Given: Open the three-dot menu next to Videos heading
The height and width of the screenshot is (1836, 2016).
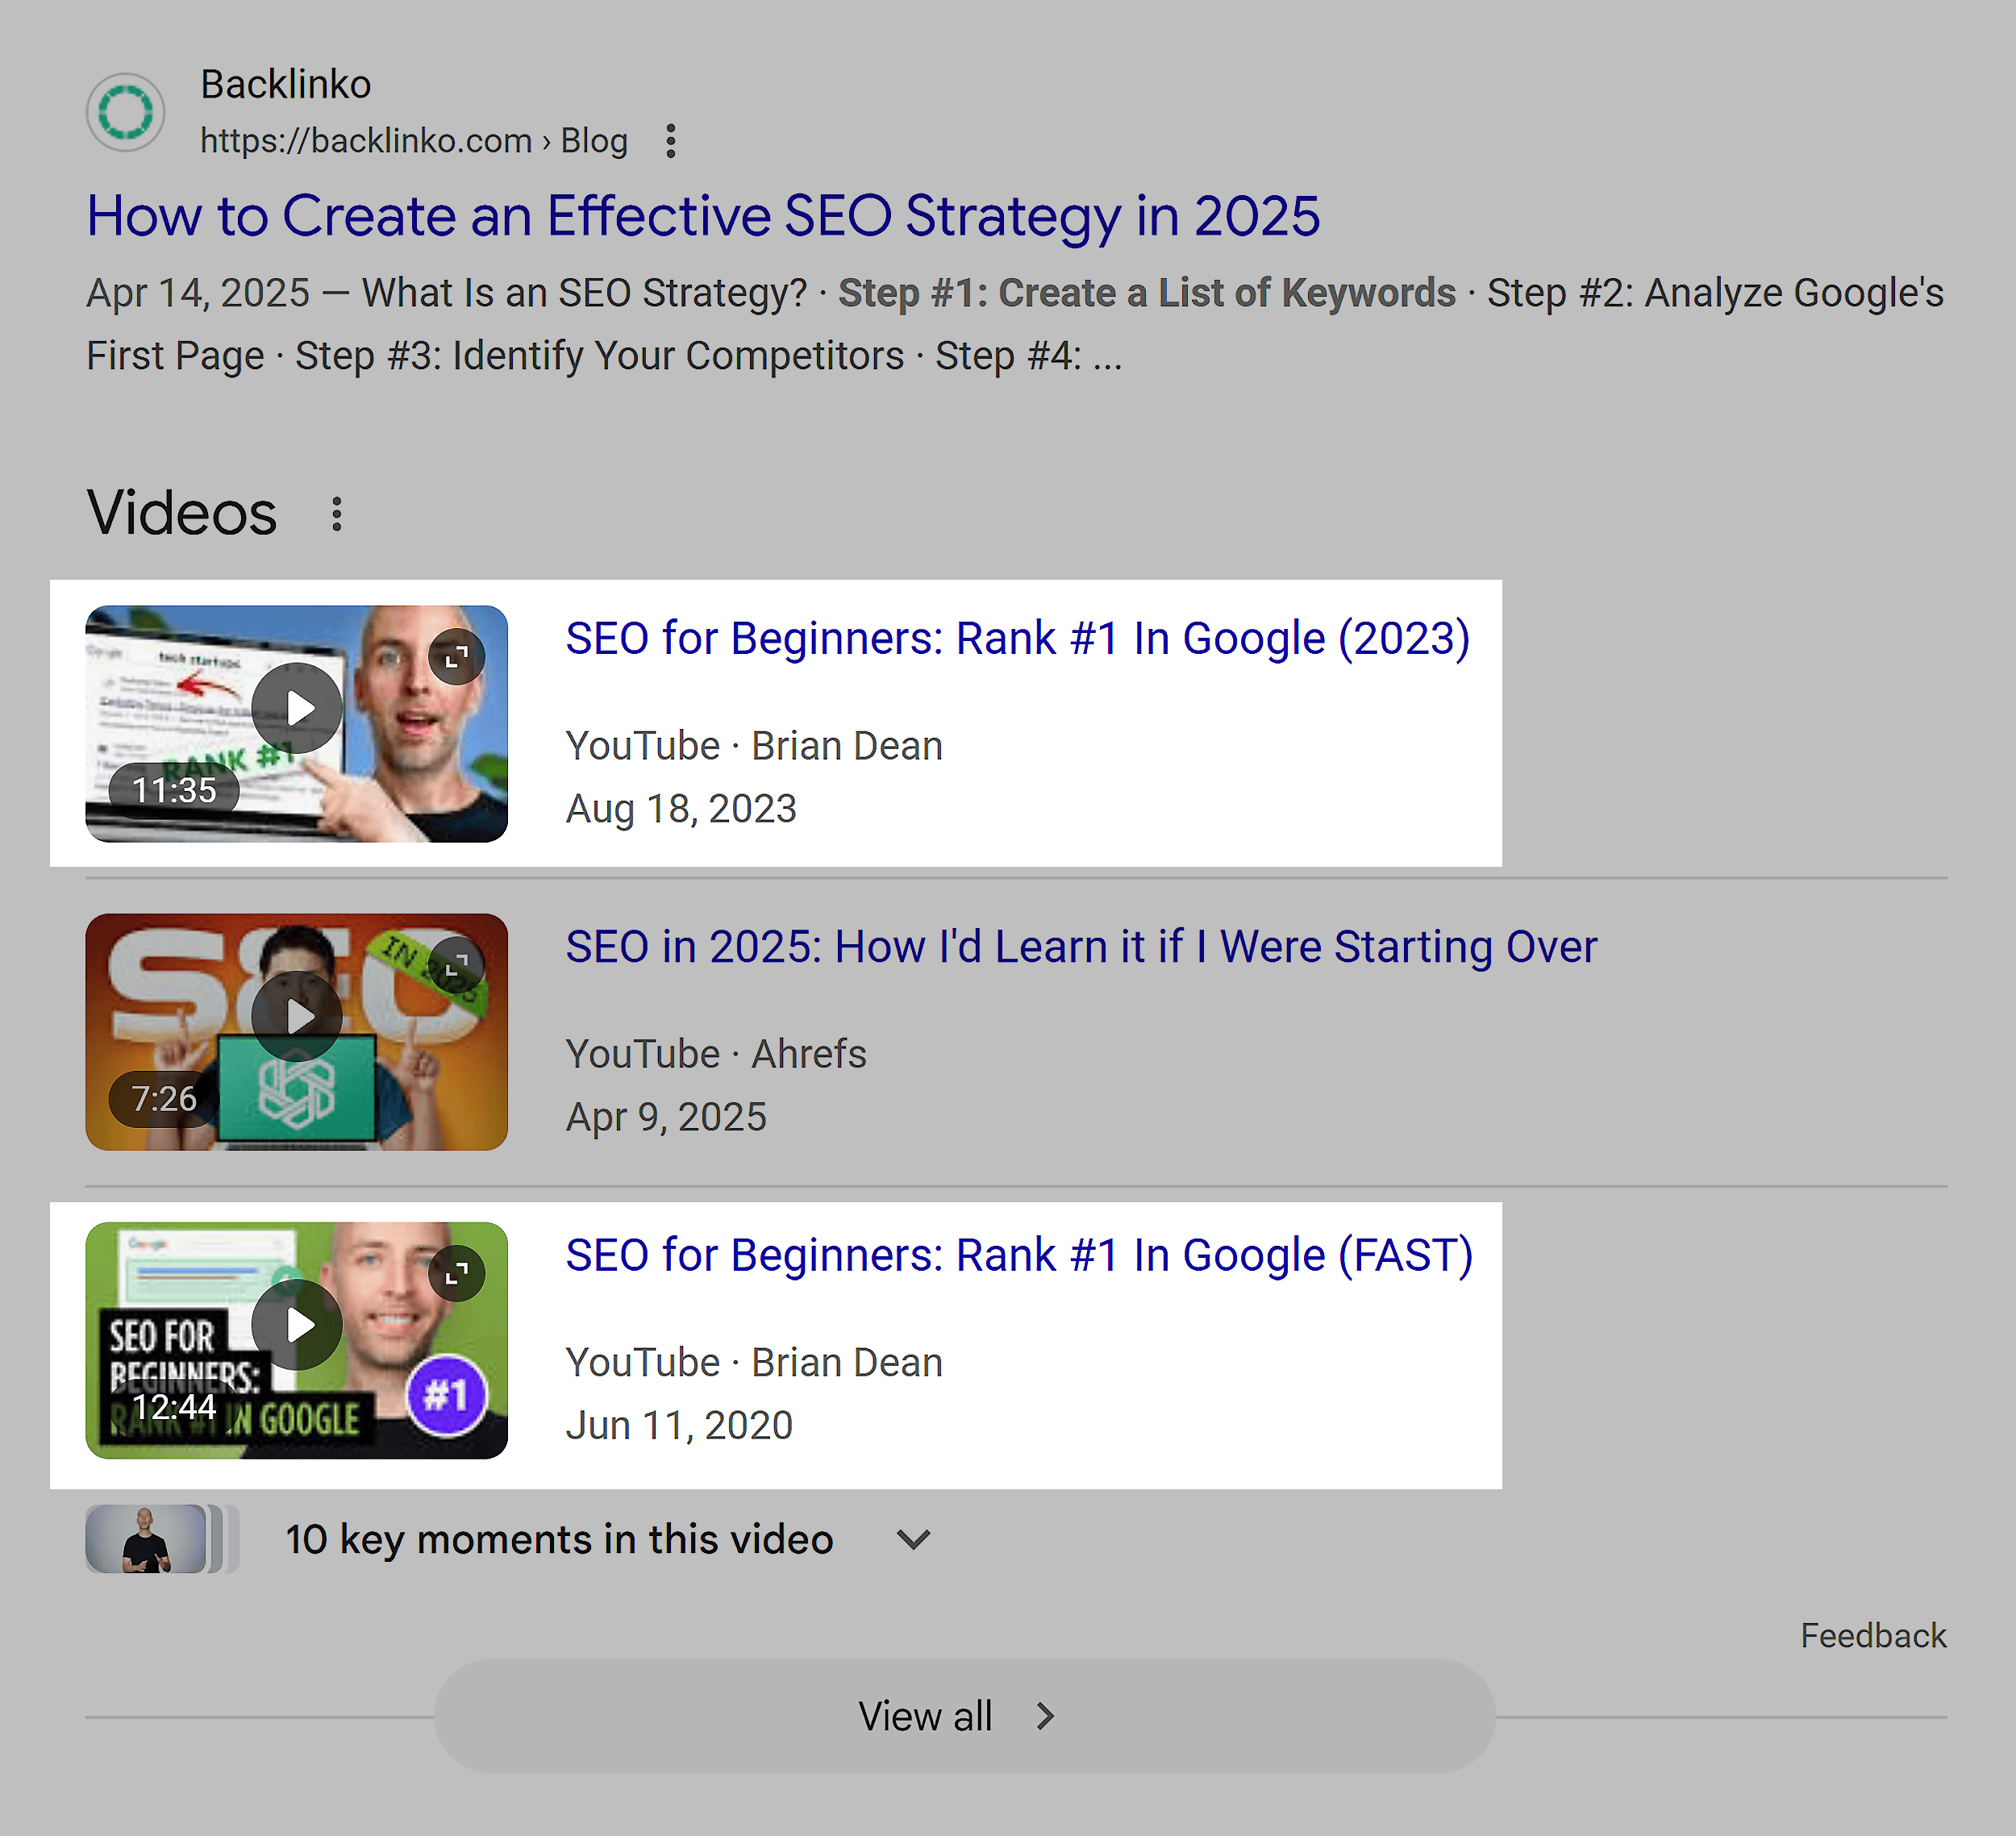Looking at the screenshot, I should point(336,513).
